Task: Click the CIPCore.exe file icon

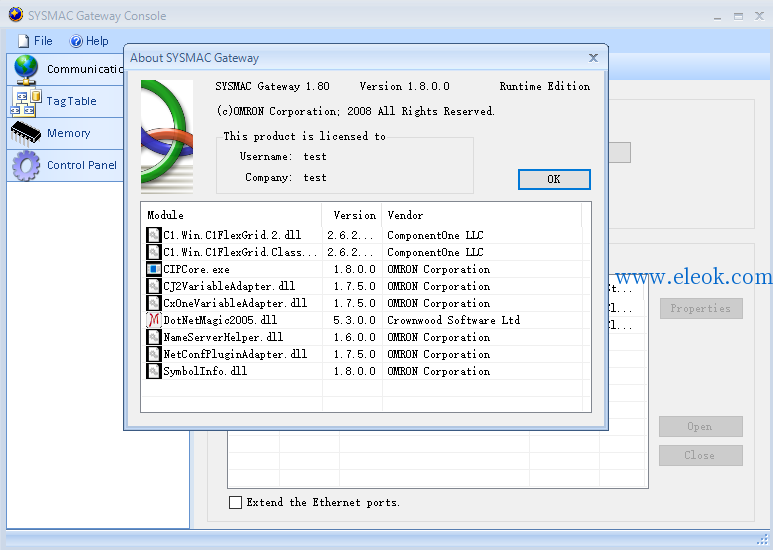Action: [154, 269]
